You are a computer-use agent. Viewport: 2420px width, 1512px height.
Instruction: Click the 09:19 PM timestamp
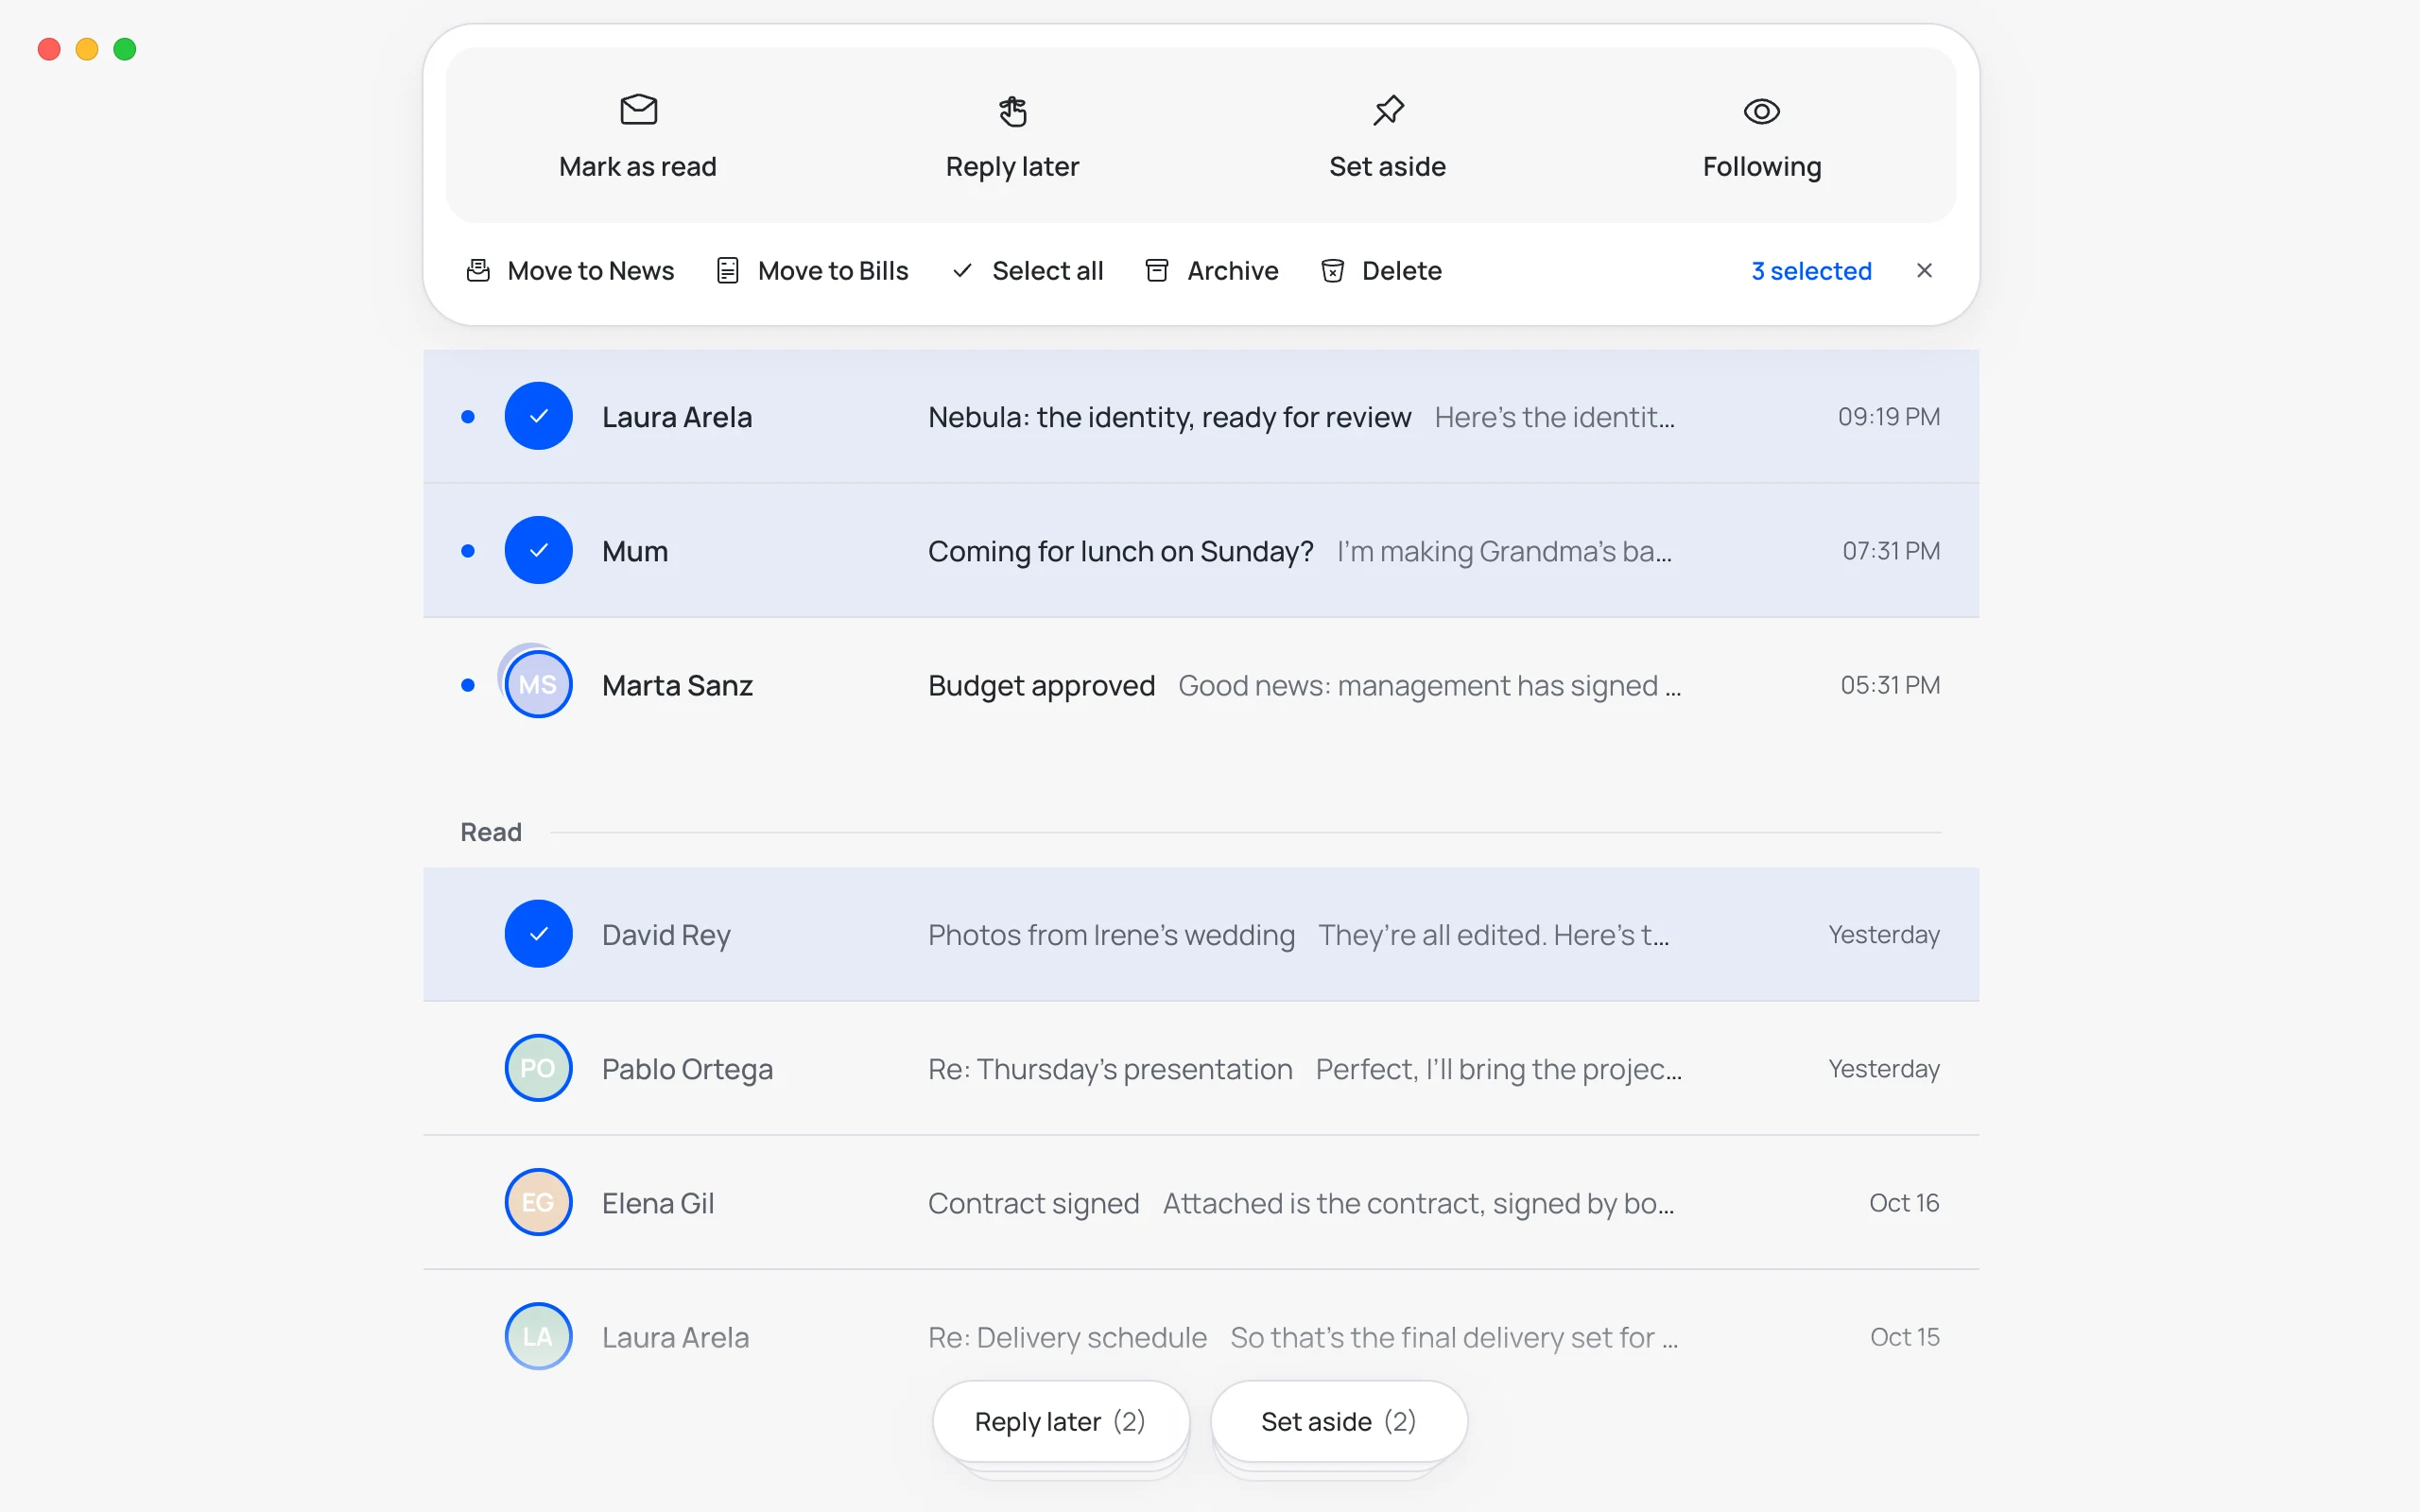(x=1888, y=417)
